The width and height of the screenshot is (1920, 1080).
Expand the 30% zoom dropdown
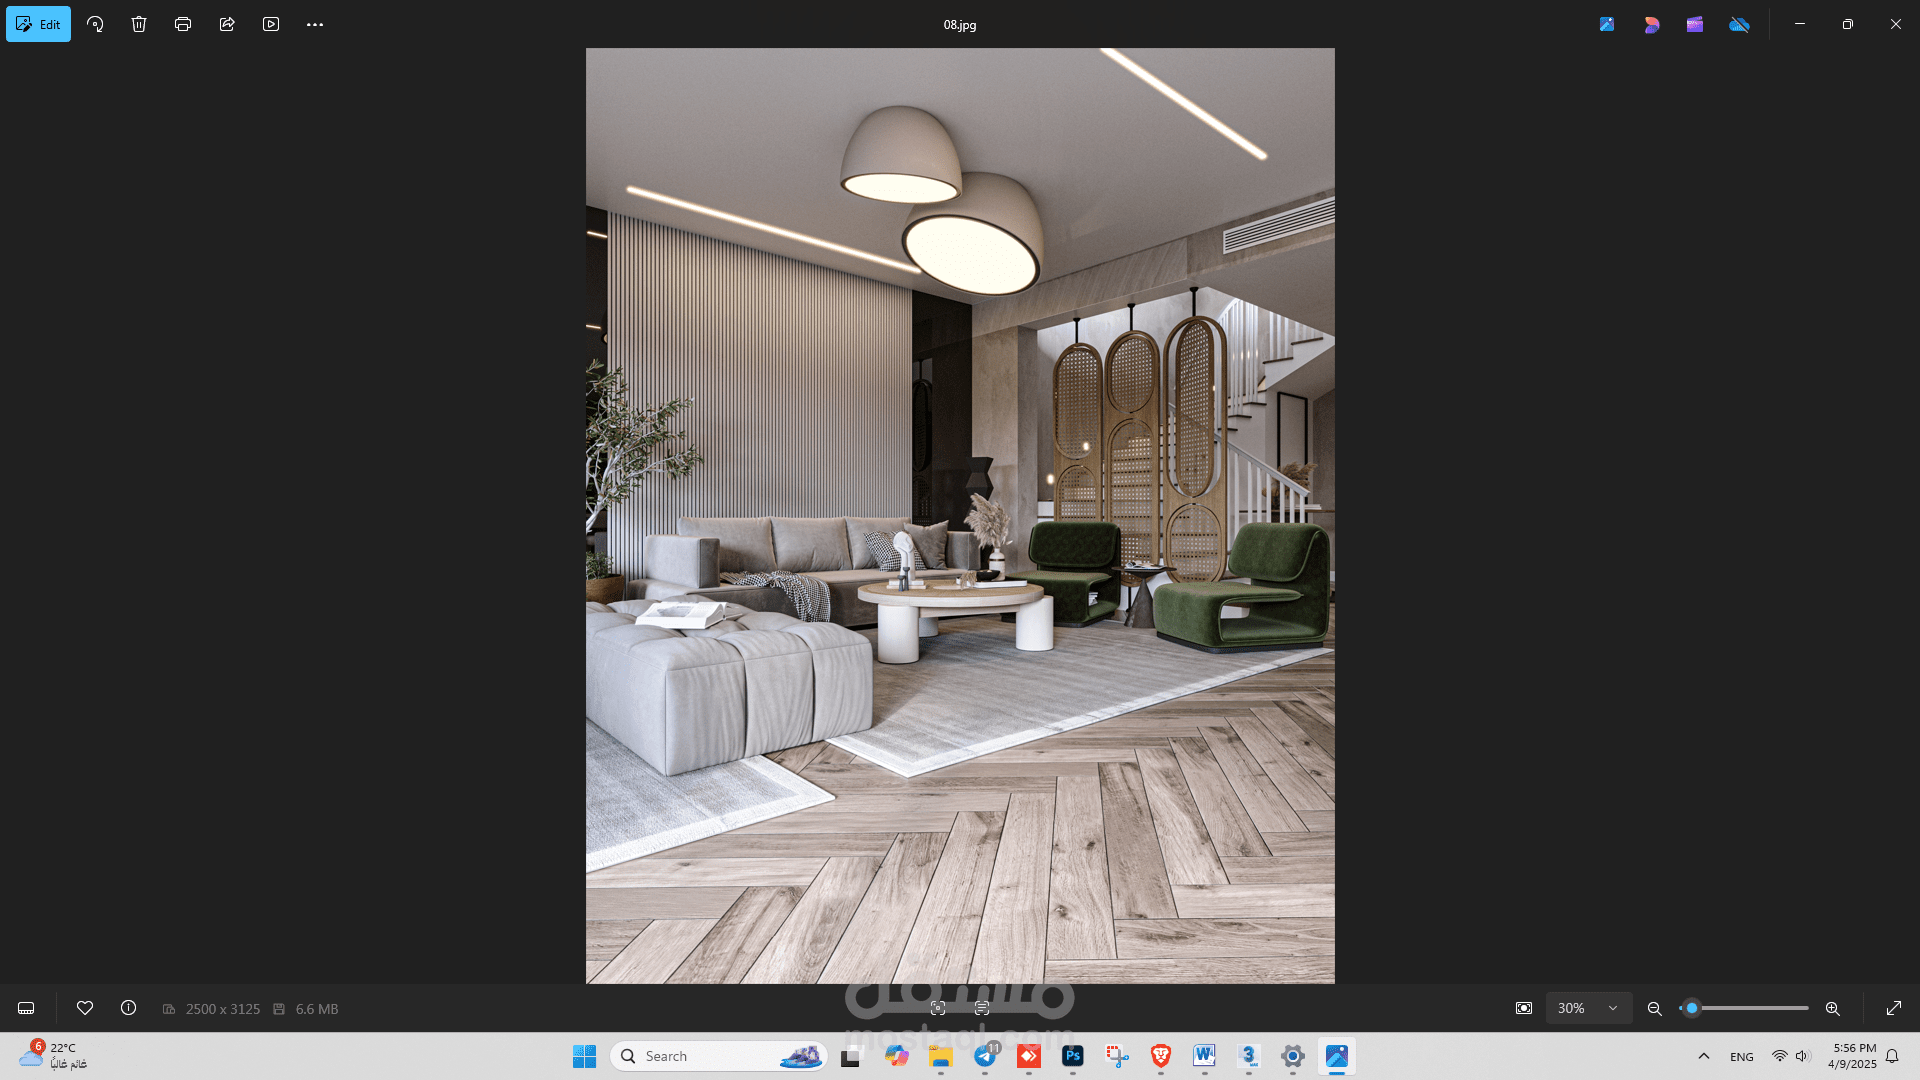click(1589, 1008)
